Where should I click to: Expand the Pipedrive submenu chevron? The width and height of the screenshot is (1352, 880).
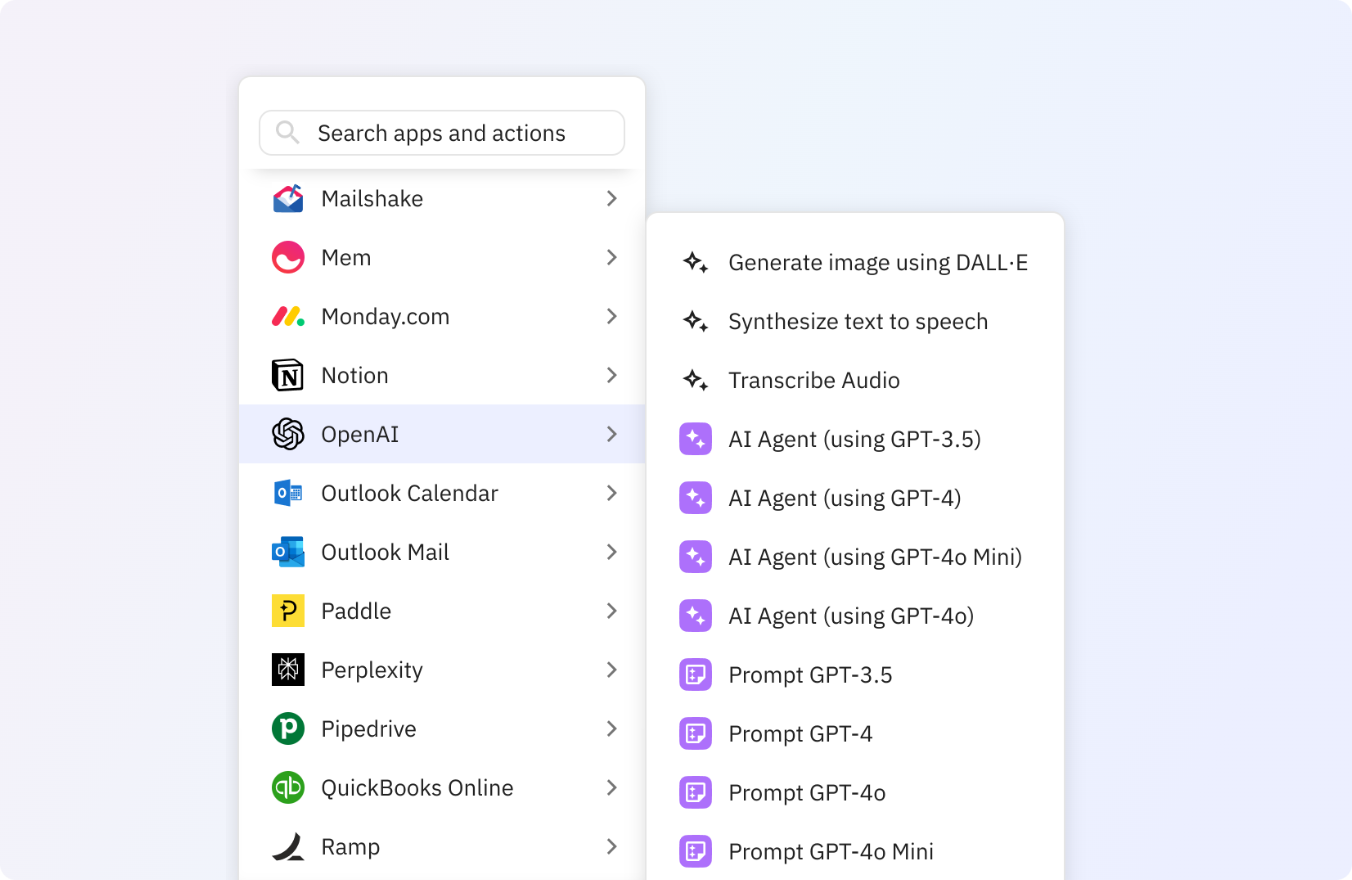coord(612,729)
